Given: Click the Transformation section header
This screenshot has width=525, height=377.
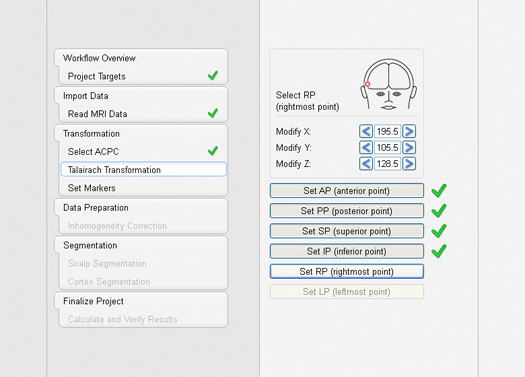Looking at the screenshot, I should 91,134.
